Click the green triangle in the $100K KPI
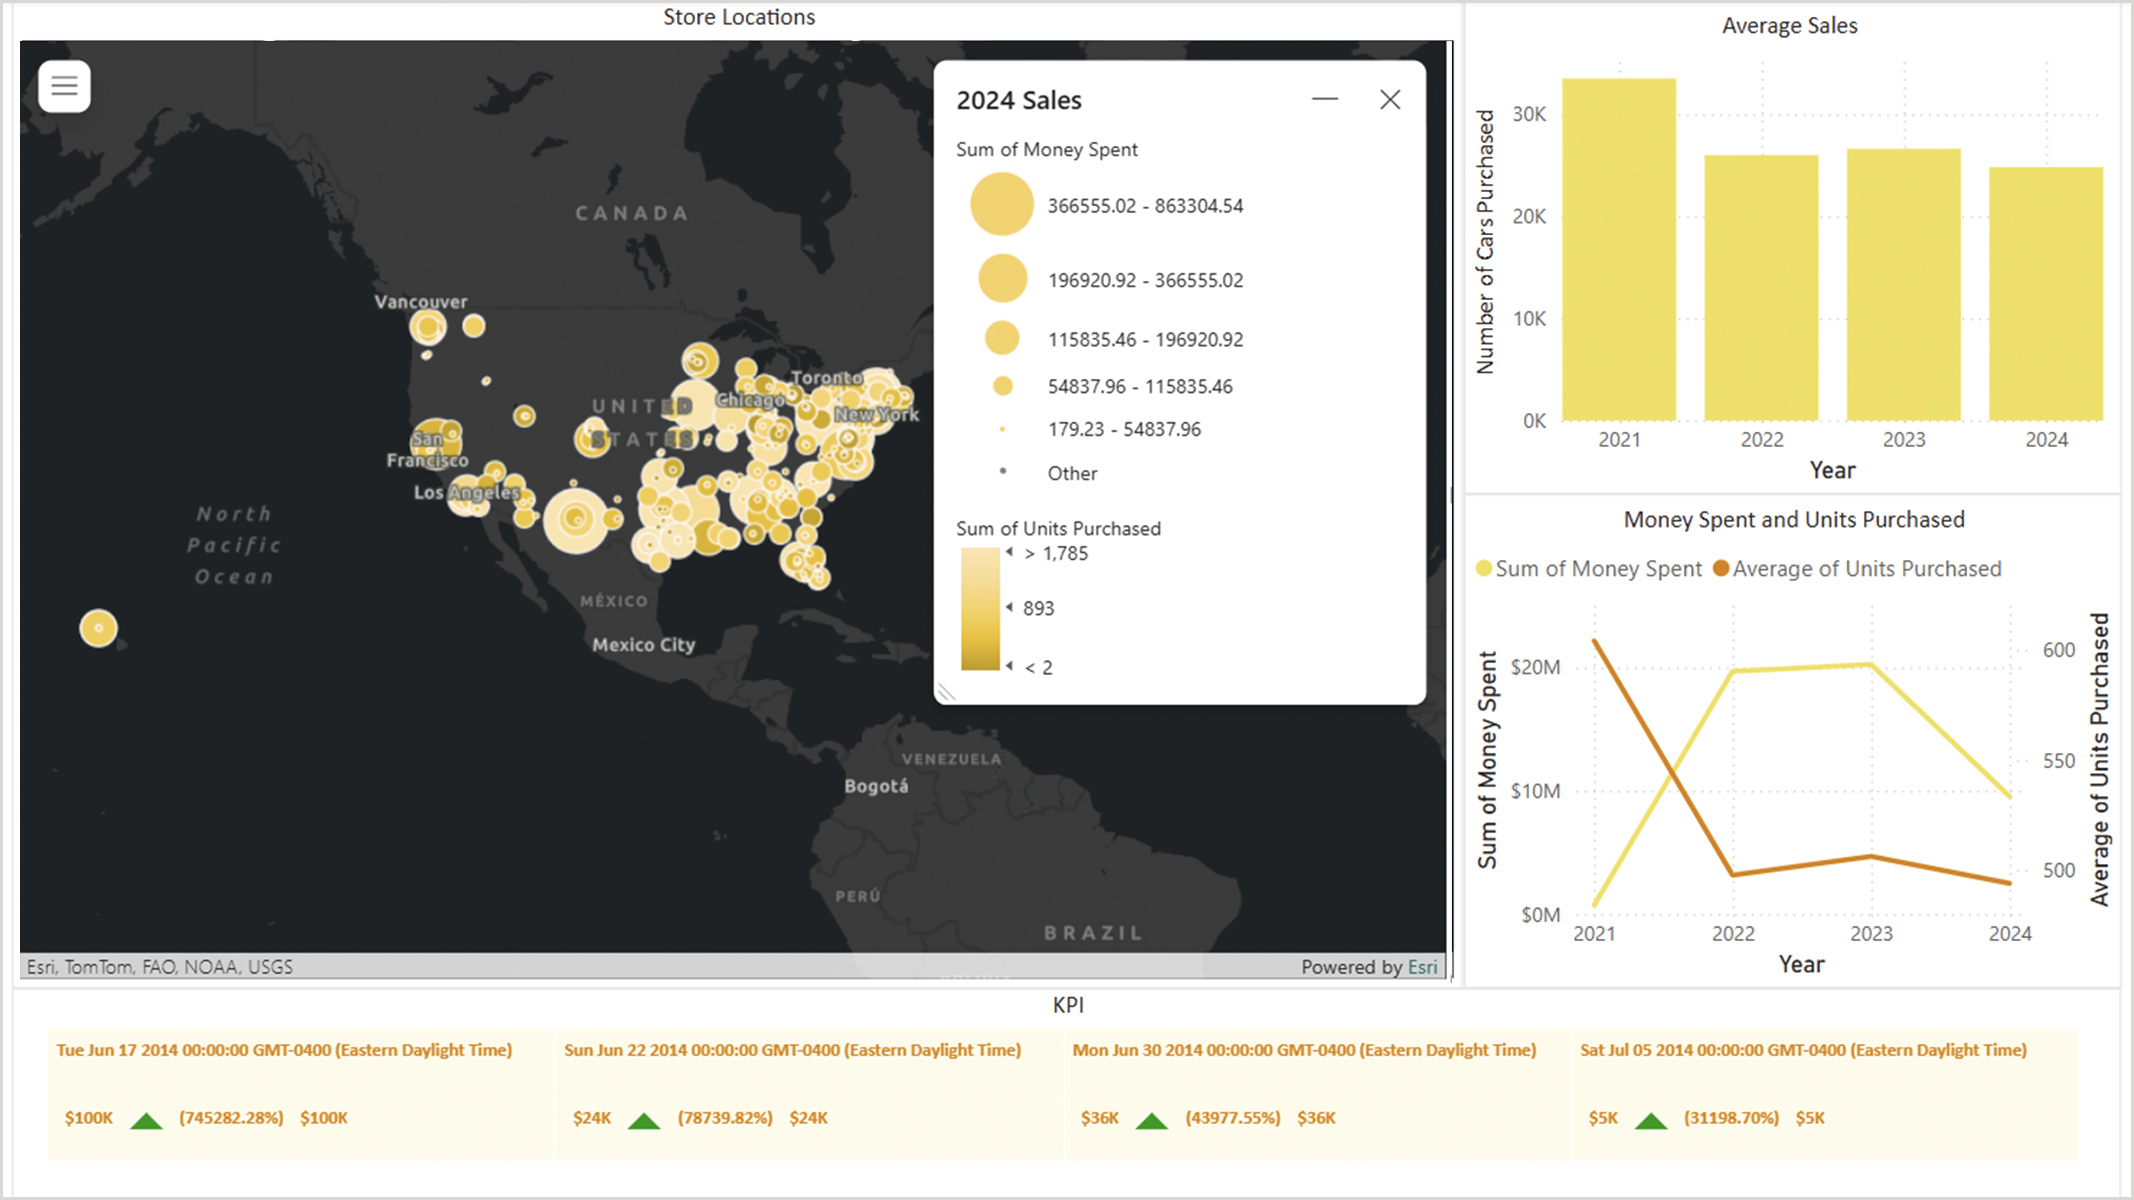 click(x=146, y=1120)
